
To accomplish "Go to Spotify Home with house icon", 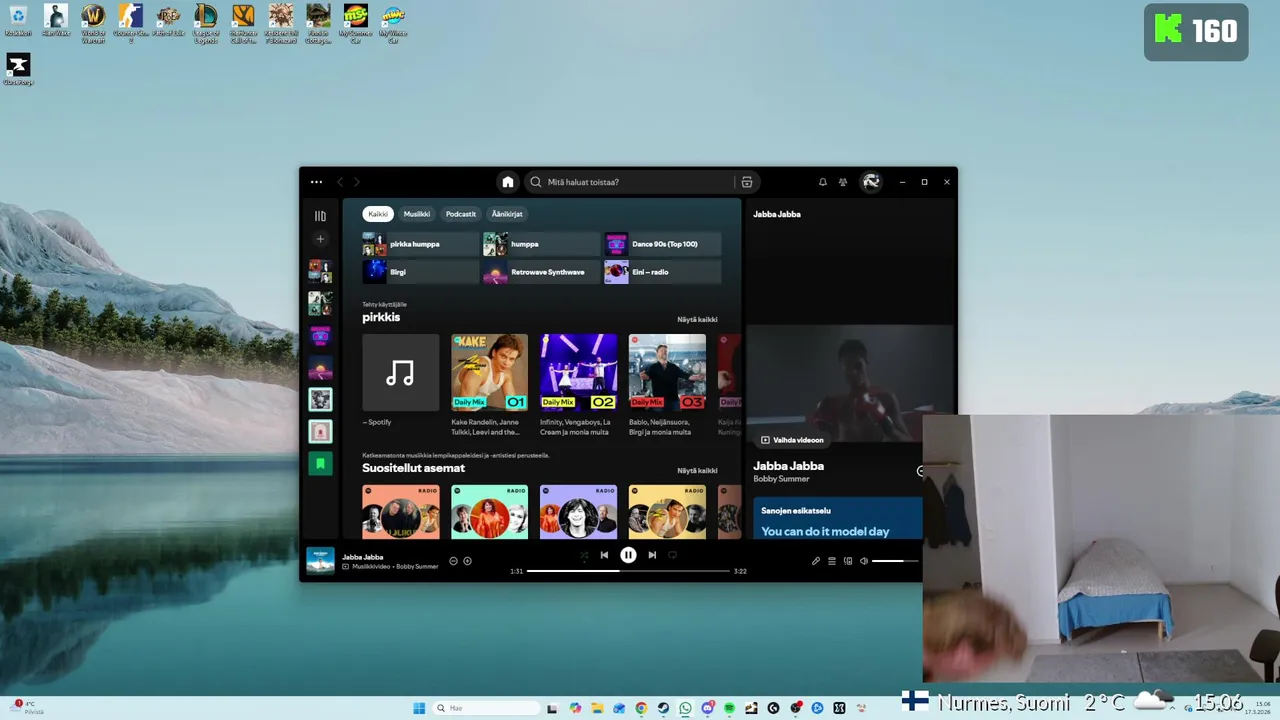I will (508, 182).
